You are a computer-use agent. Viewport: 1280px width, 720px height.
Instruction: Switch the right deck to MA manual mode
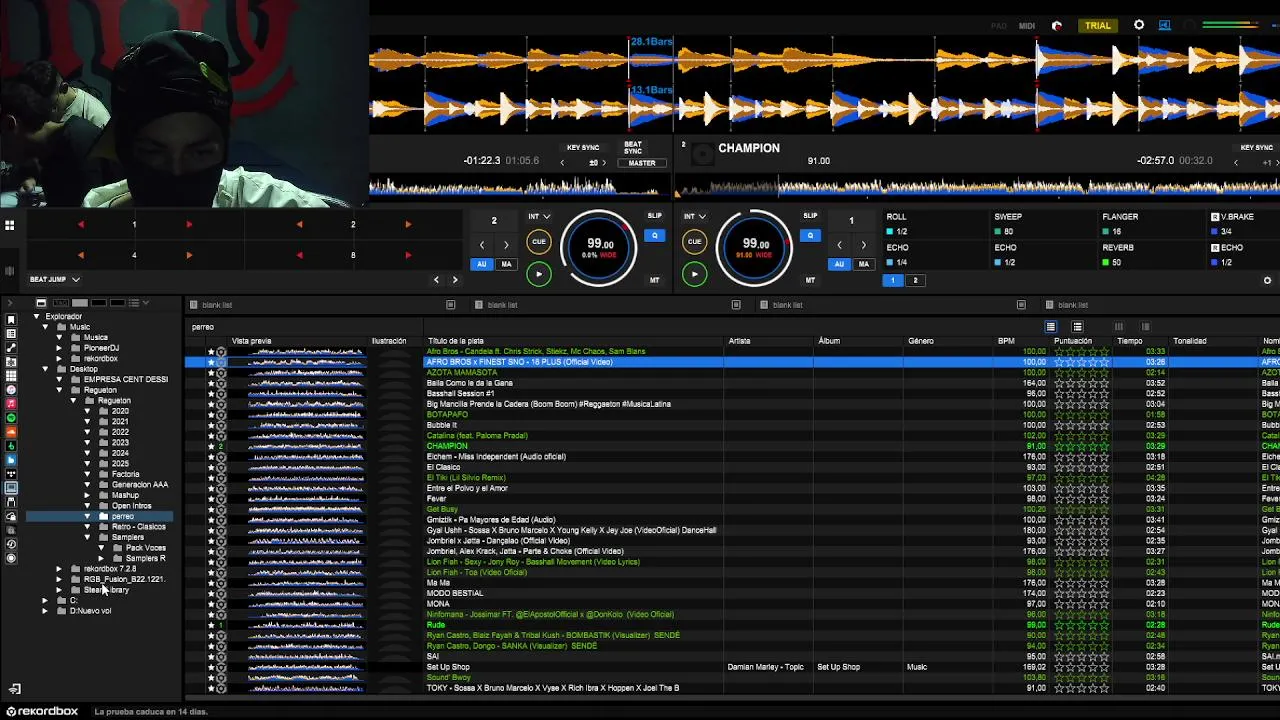tap(863, 264)
